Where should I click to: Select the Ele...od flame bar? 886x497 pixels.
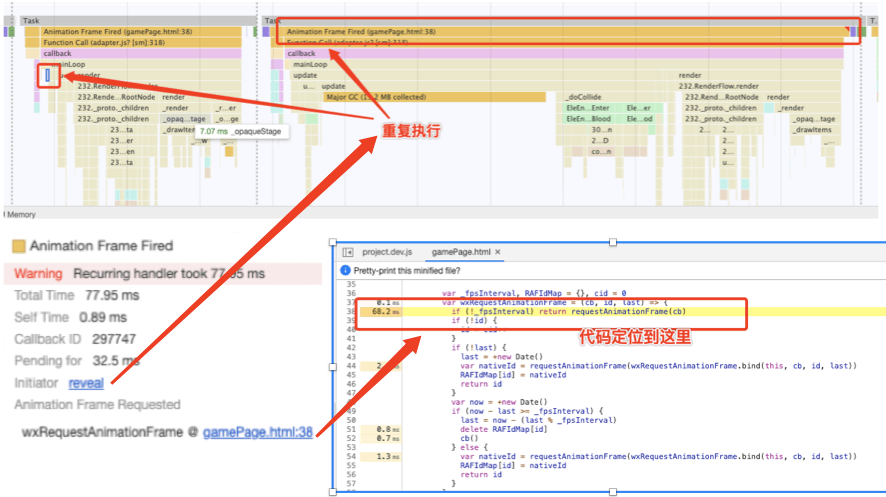[639, 119]
